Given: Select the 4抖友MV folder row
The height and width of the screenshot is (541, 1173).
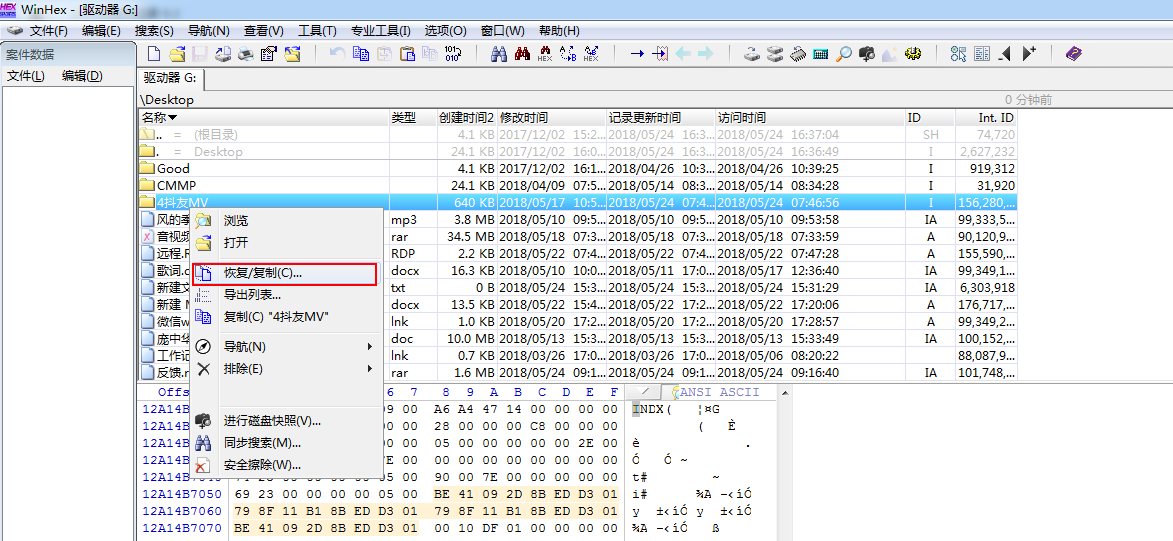Looking at the screenshot, I should point(578,203).
